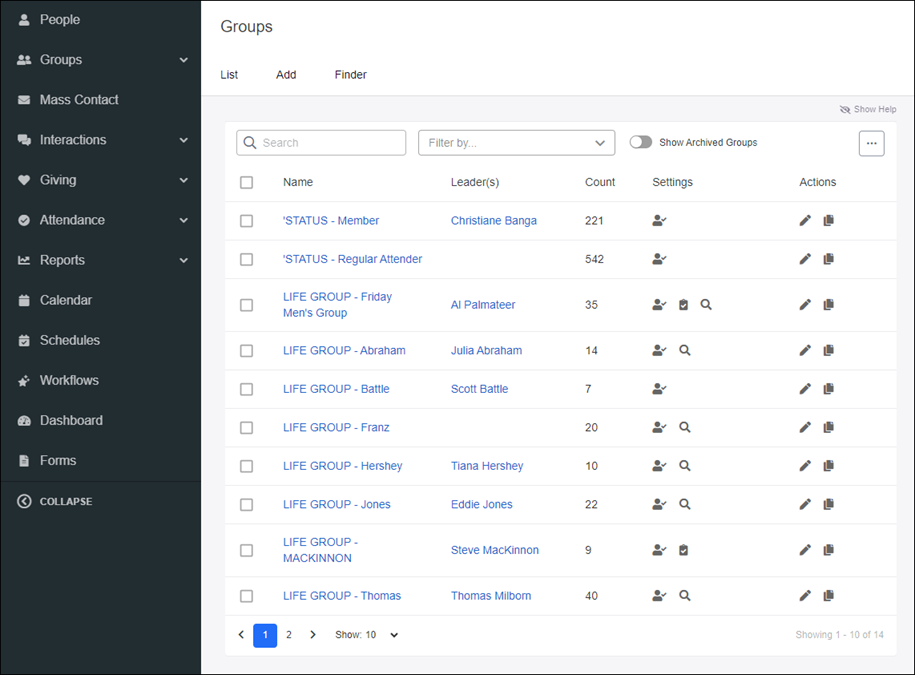The width and height of the screenshot is (915, 675).
Task: Change the Show: 10 page size dropdown
Action: click(367, 635)
